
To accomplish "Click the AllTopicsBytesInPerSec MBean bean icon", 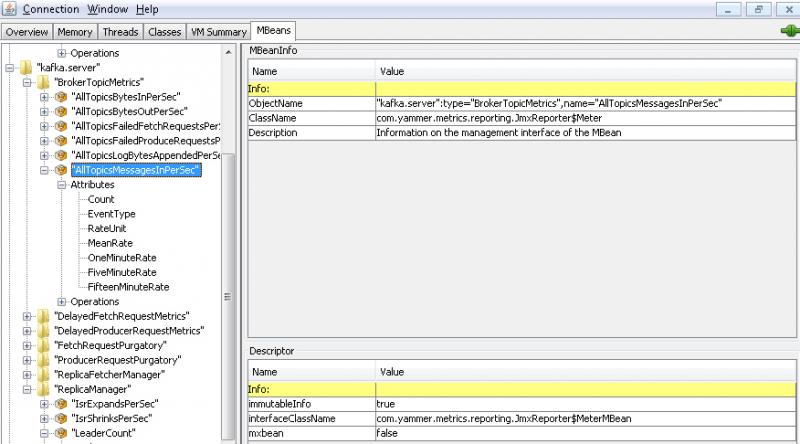I will (61, 96).
